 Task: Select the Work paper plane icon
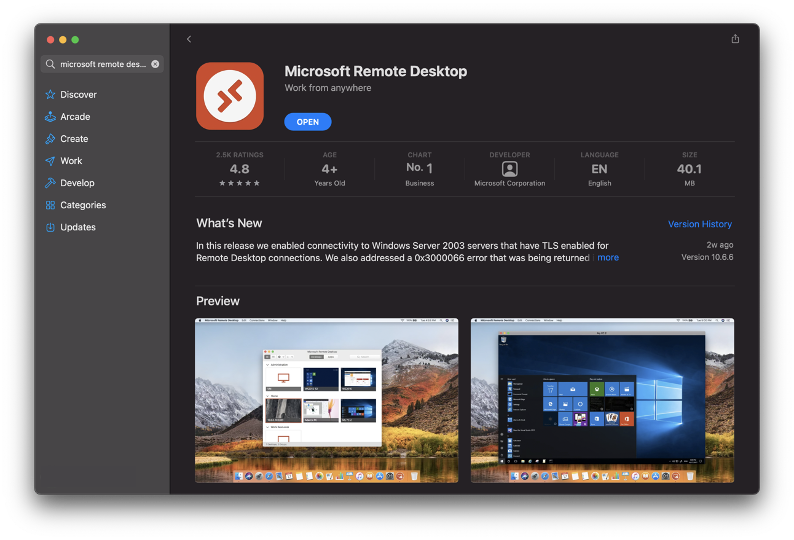click(x=50, y=161)
